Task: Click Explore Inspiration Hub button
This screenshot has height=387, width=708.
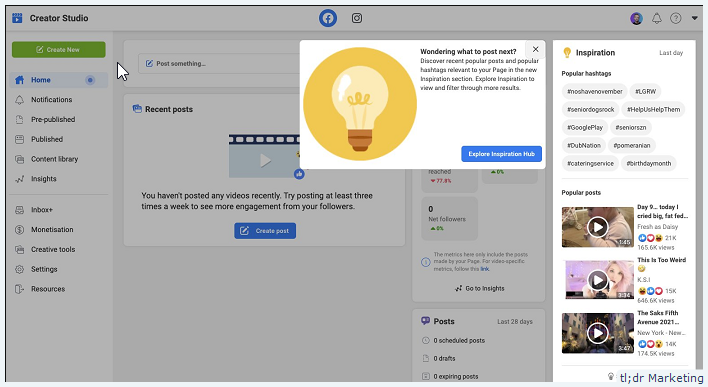Action: 502,154
